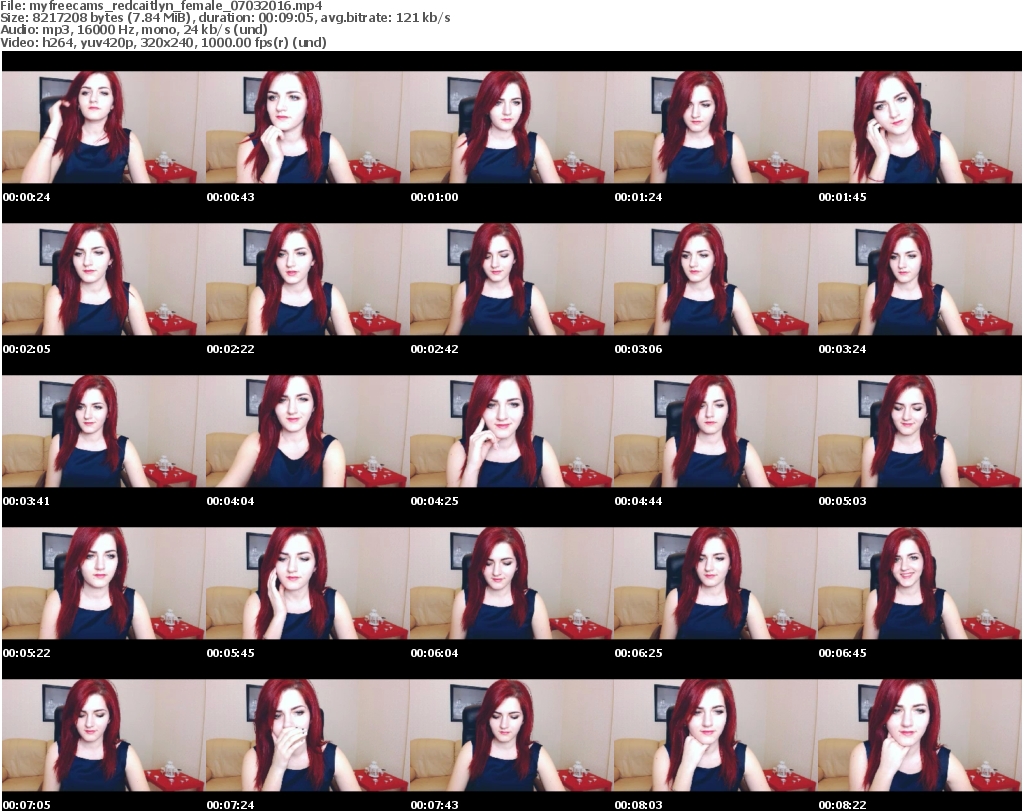
Task: Select the thumbnail frame at 00:03:41
Action: point(104,432)
